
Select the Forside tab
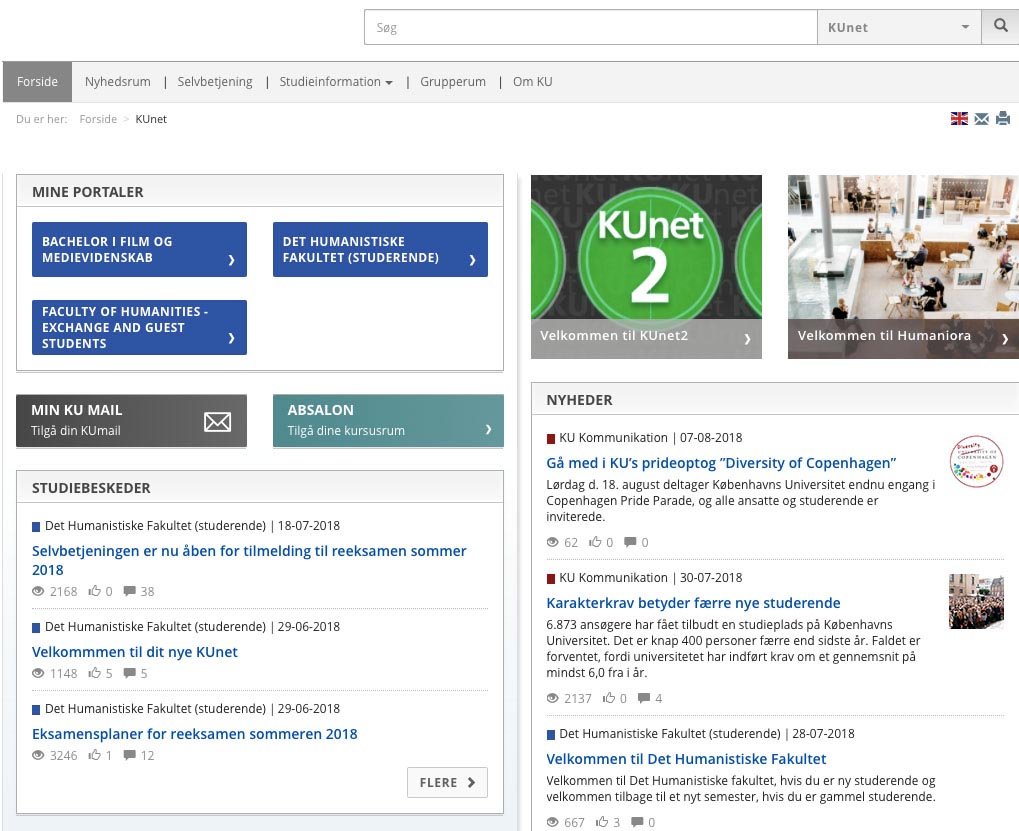[37, 82]
